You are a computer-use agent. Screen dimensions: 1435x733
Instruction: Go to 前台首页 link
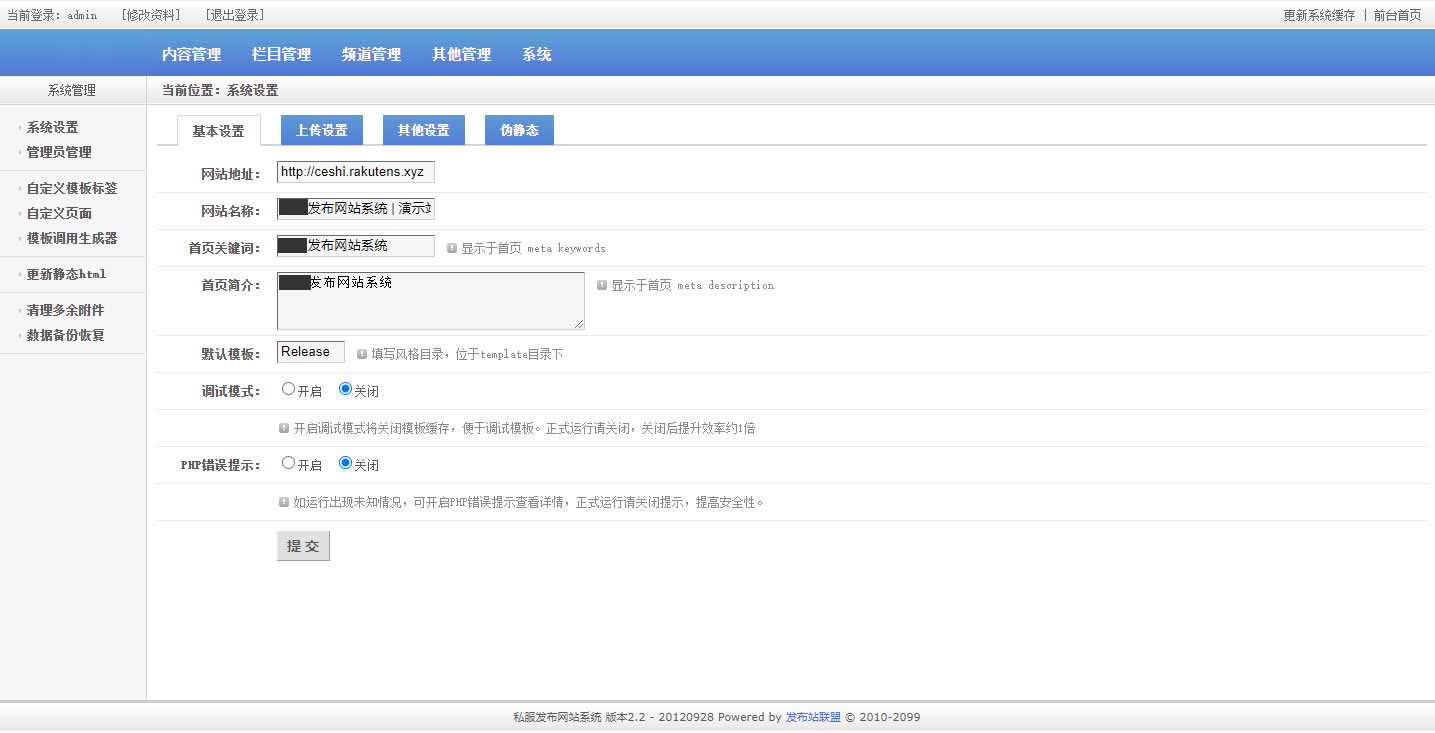coord(1397,15)
